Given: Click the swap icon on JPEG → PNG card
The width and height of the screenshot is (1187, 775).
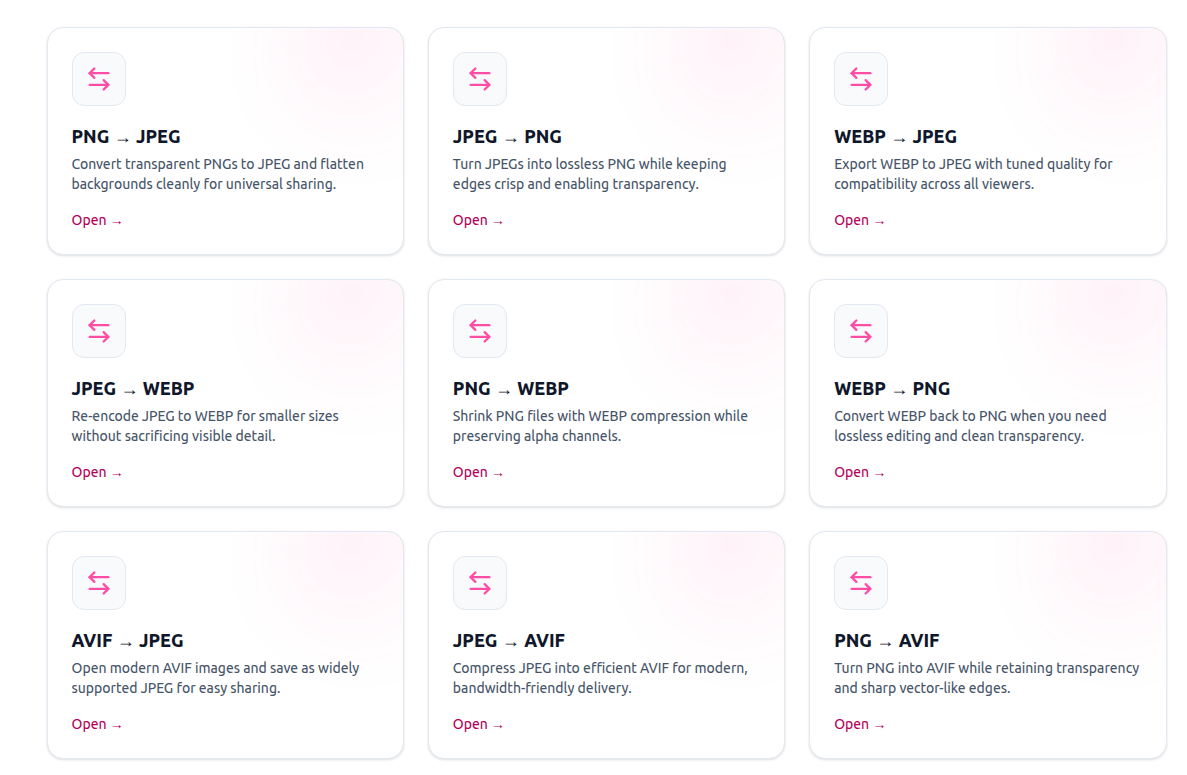Looking at the screenshot, I should [x=479, y=78].
